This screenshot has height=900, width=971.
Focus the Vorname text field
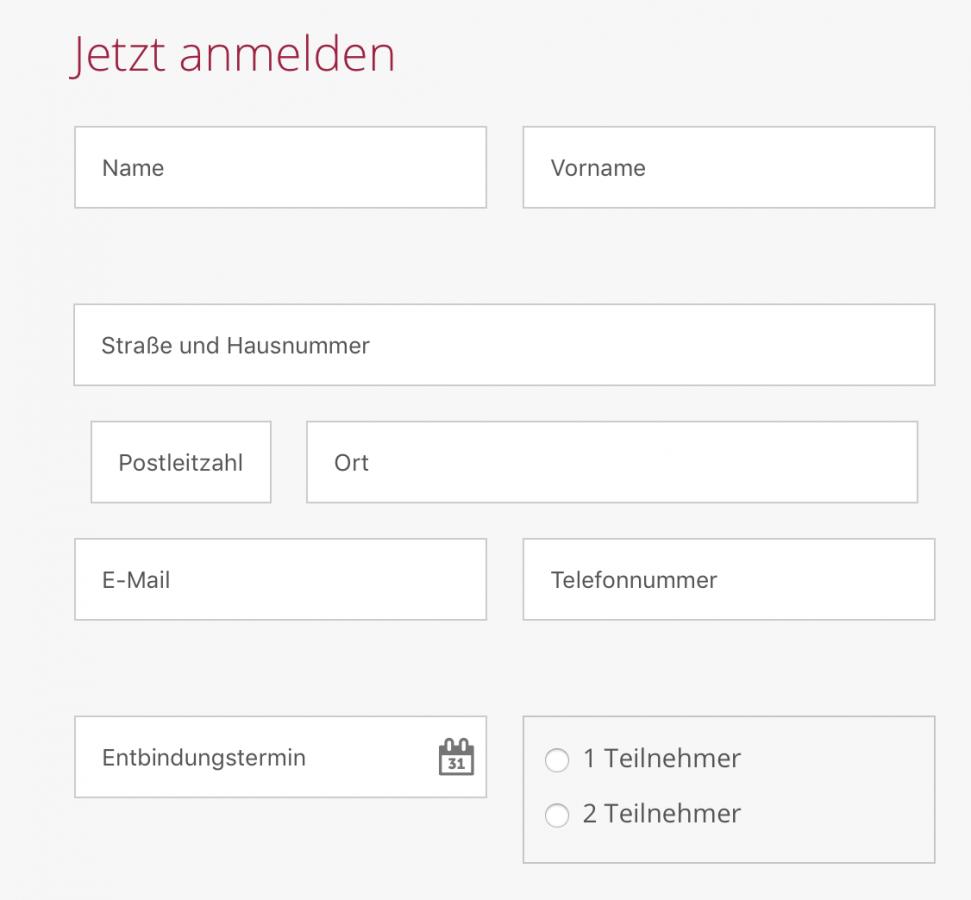728,167
